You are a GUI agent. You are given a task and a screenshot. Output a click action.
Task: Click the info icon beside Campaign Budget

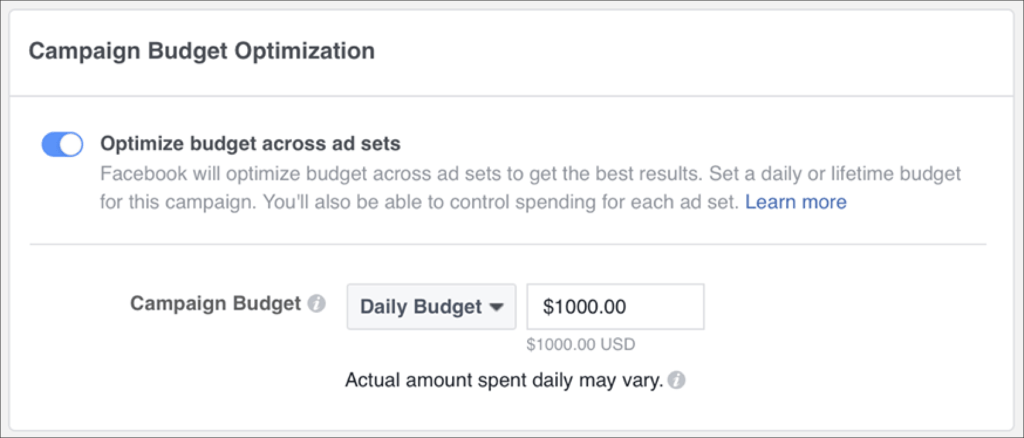(317, 304)
